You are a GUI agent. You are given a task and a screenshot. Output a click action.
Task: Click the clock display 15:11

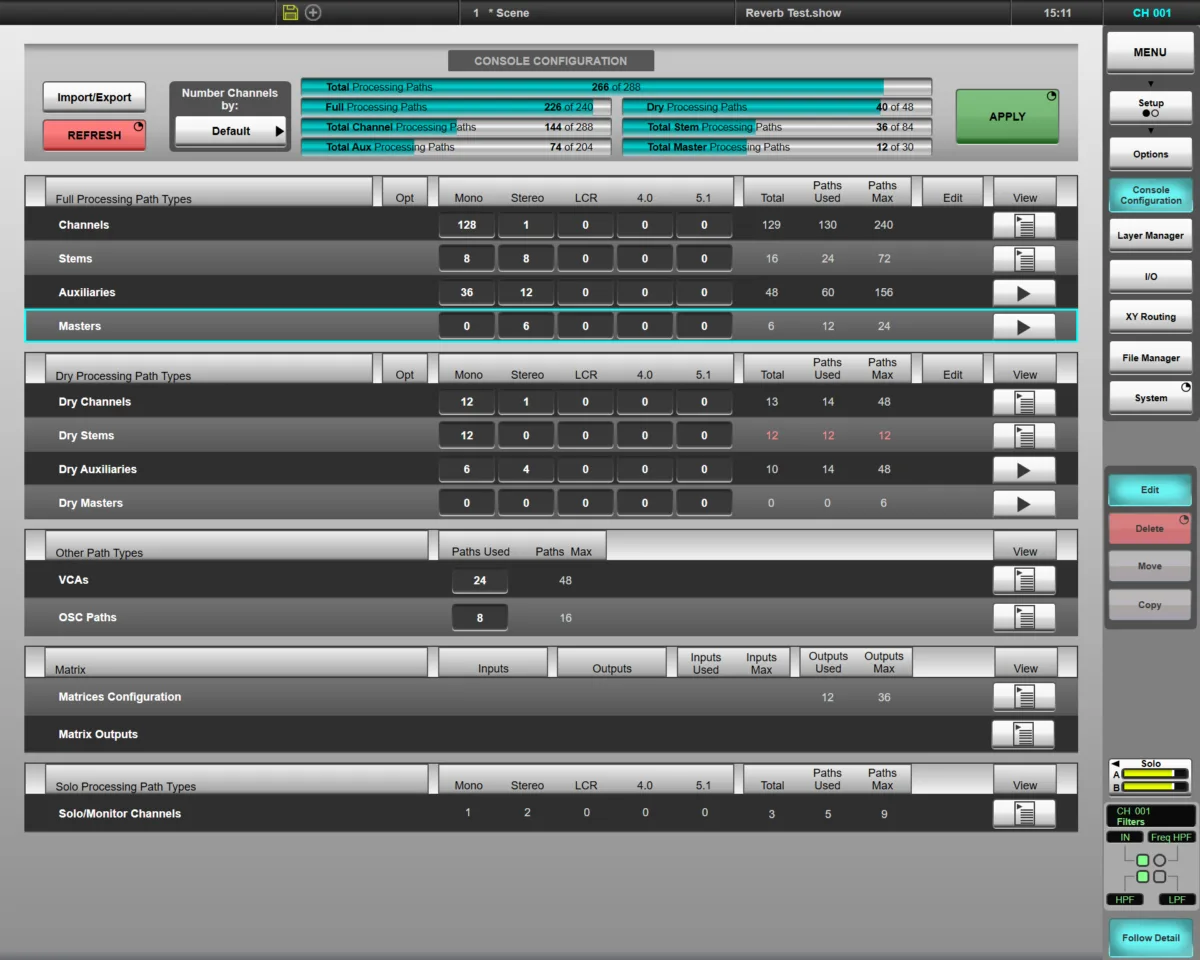1057,13
